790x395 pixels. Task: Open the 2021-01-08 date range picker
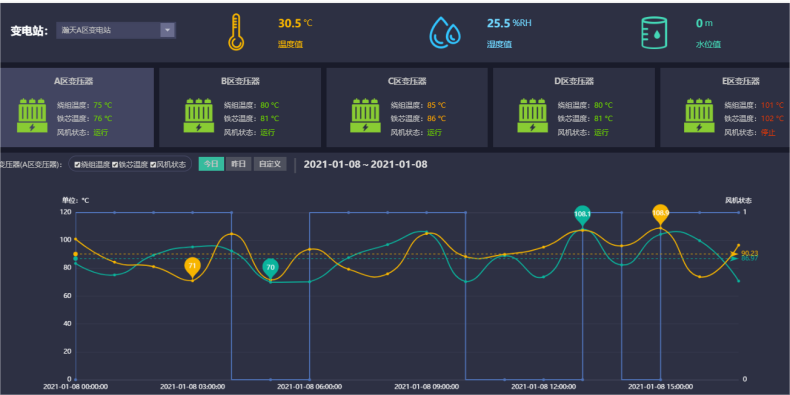click(x=365, y=164)
